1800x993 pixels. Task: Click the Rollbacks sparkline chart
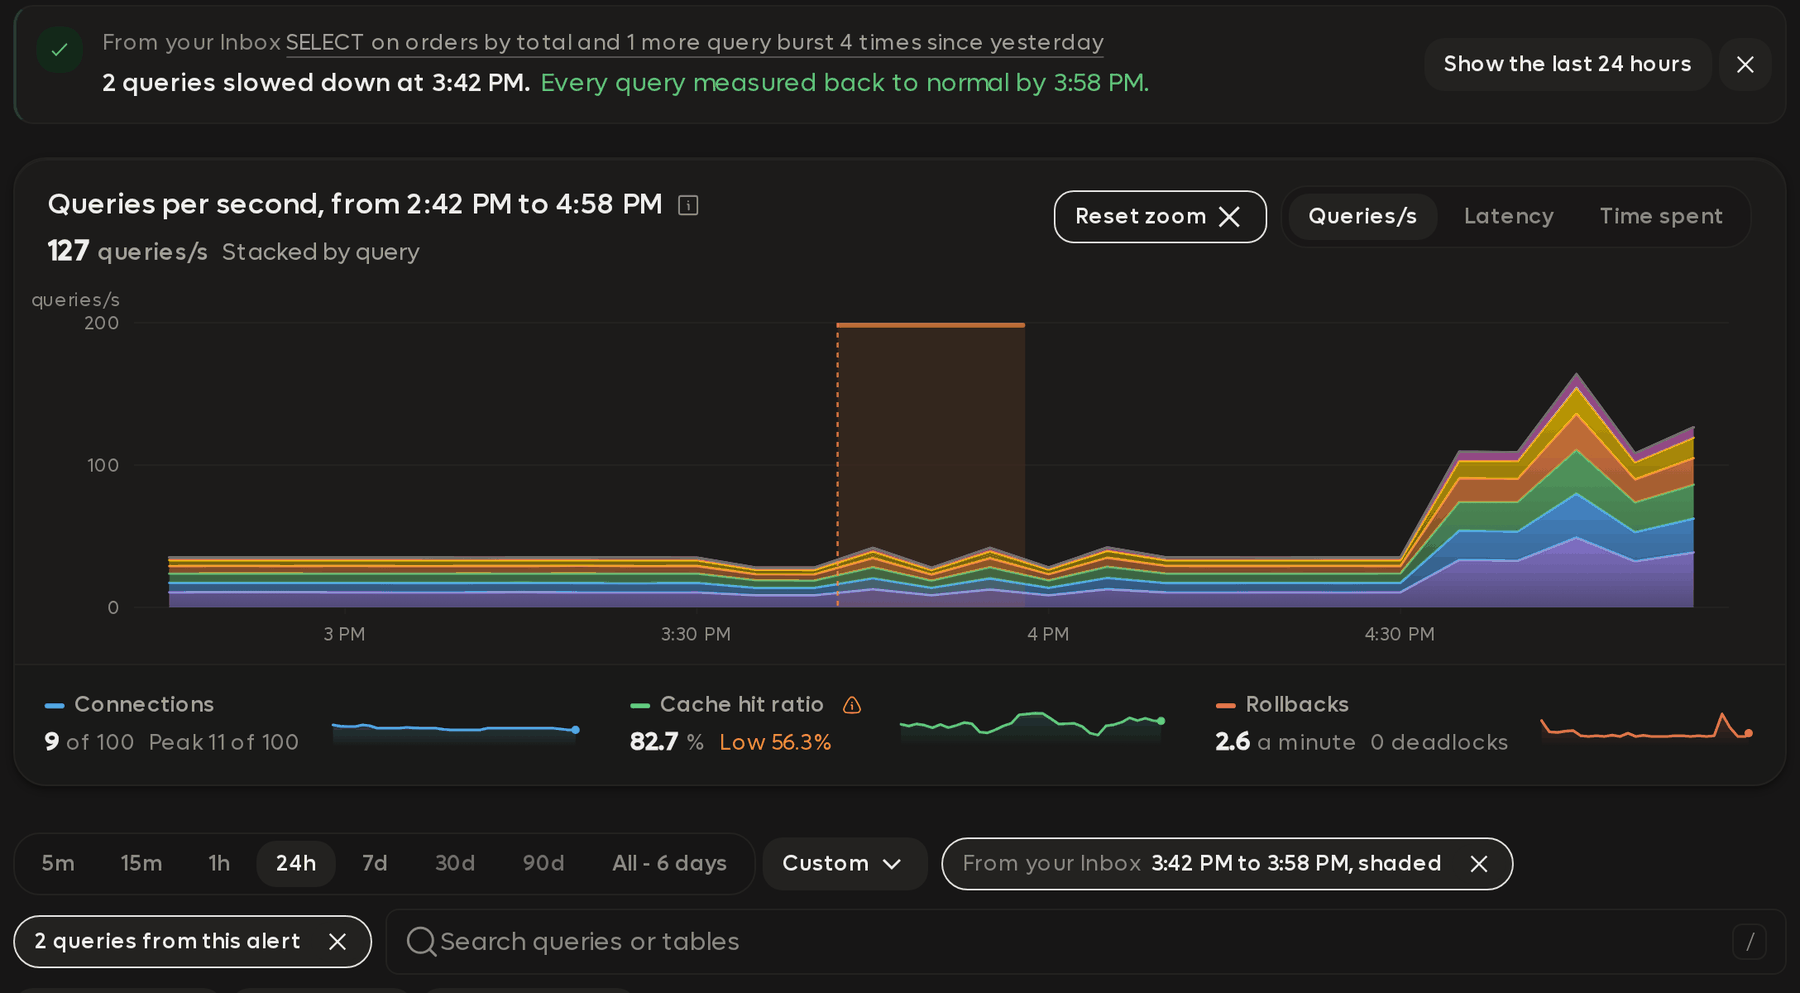point(1646,727)
